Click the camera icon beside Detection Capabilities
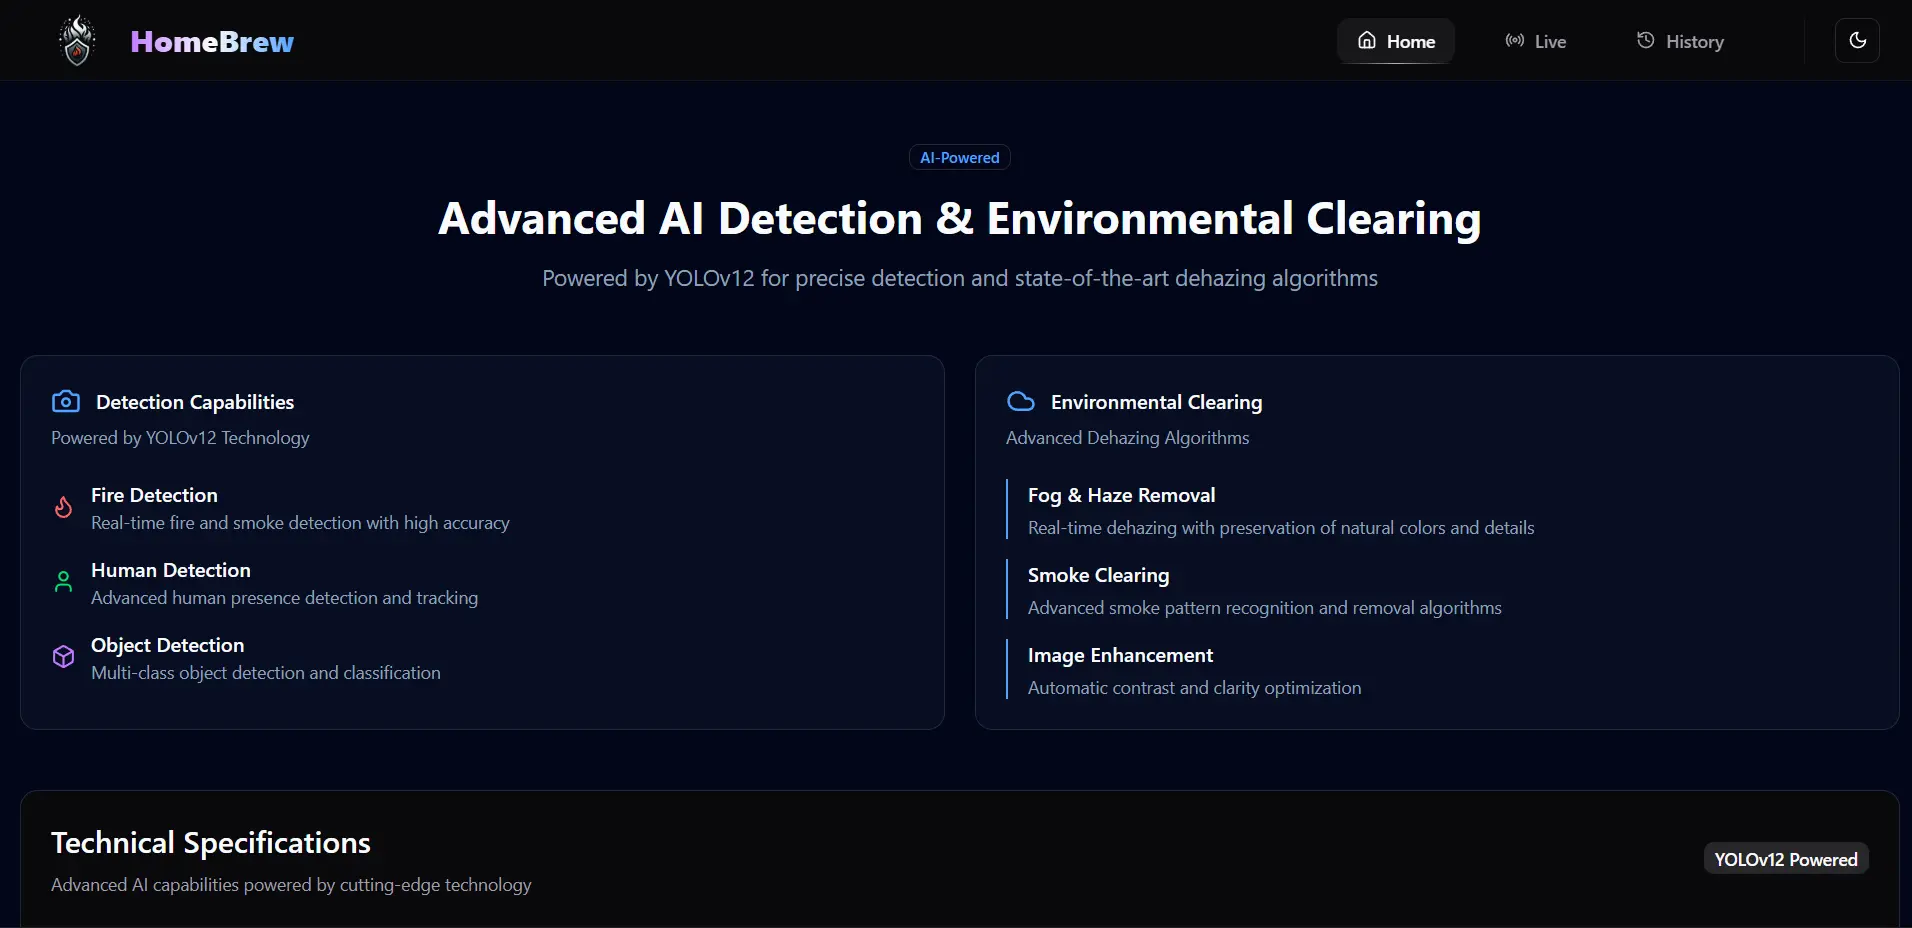The height and width of the screenshot is (928, 1912). point(66,402)
